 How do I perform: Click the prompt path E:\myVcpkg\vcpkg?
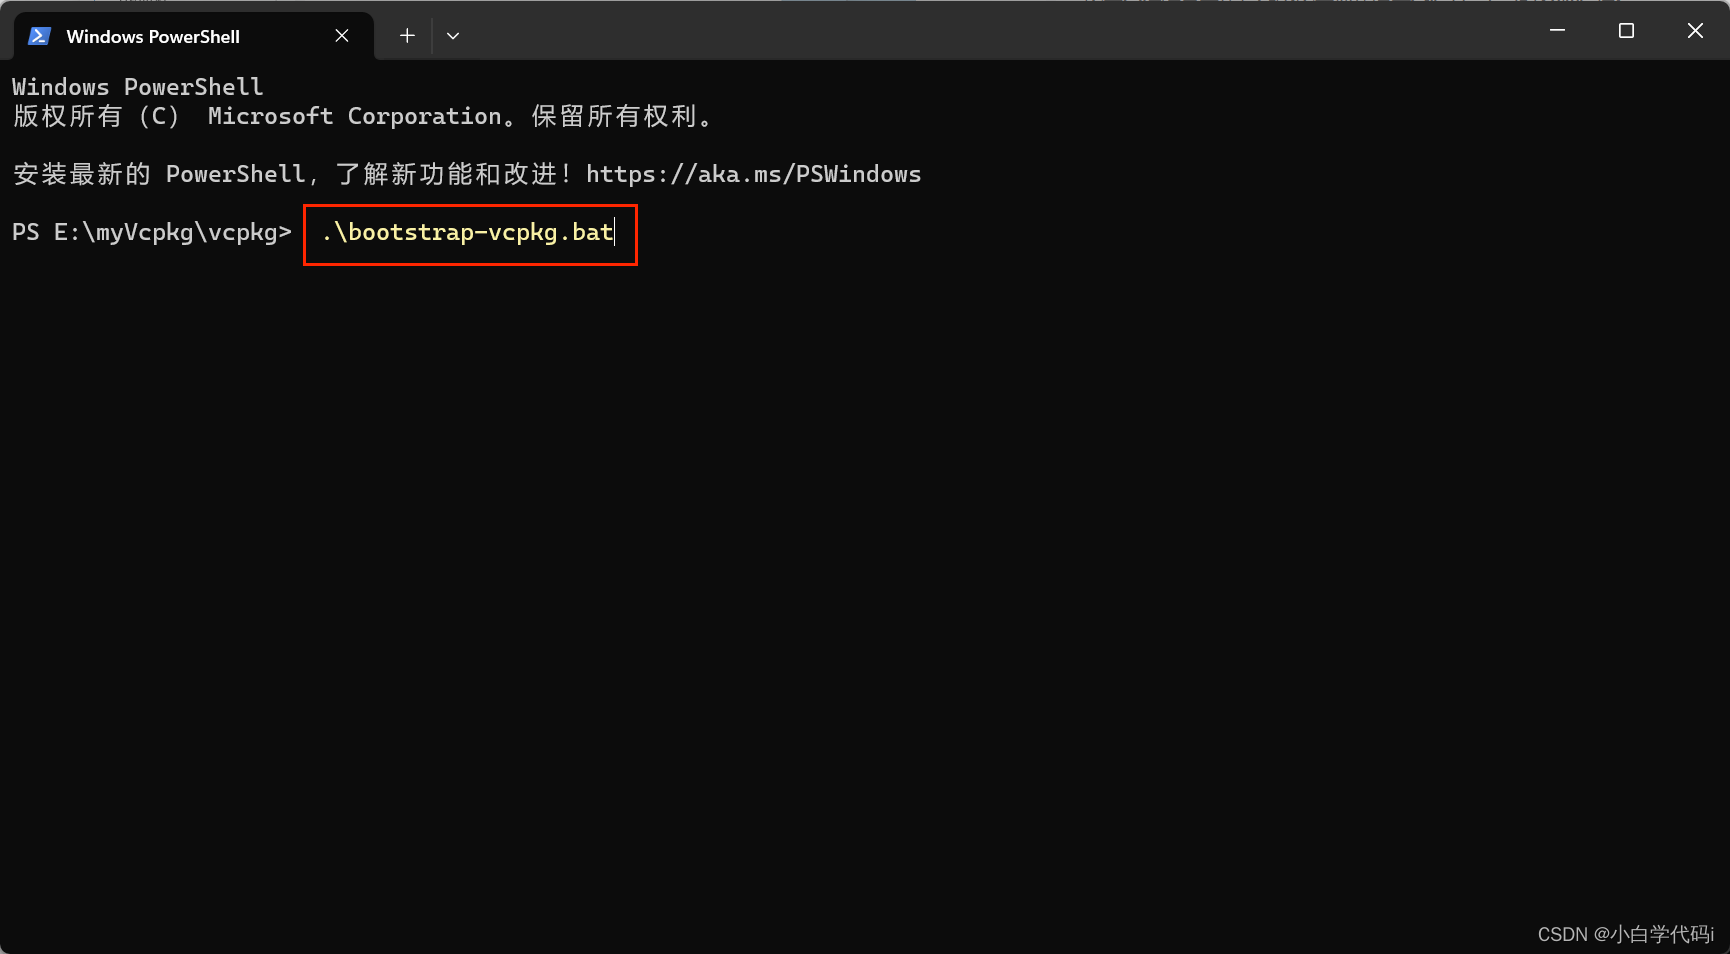click(x=150, y=232)
